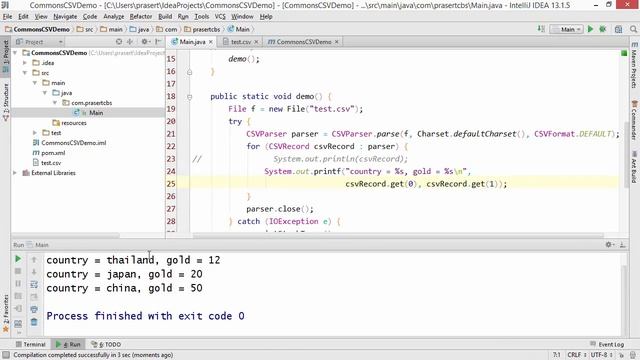The height and width of the screenshot is (360, 640).
Task: Collapse the java folder
Action: pyautogui.click(x=45, y=93)
